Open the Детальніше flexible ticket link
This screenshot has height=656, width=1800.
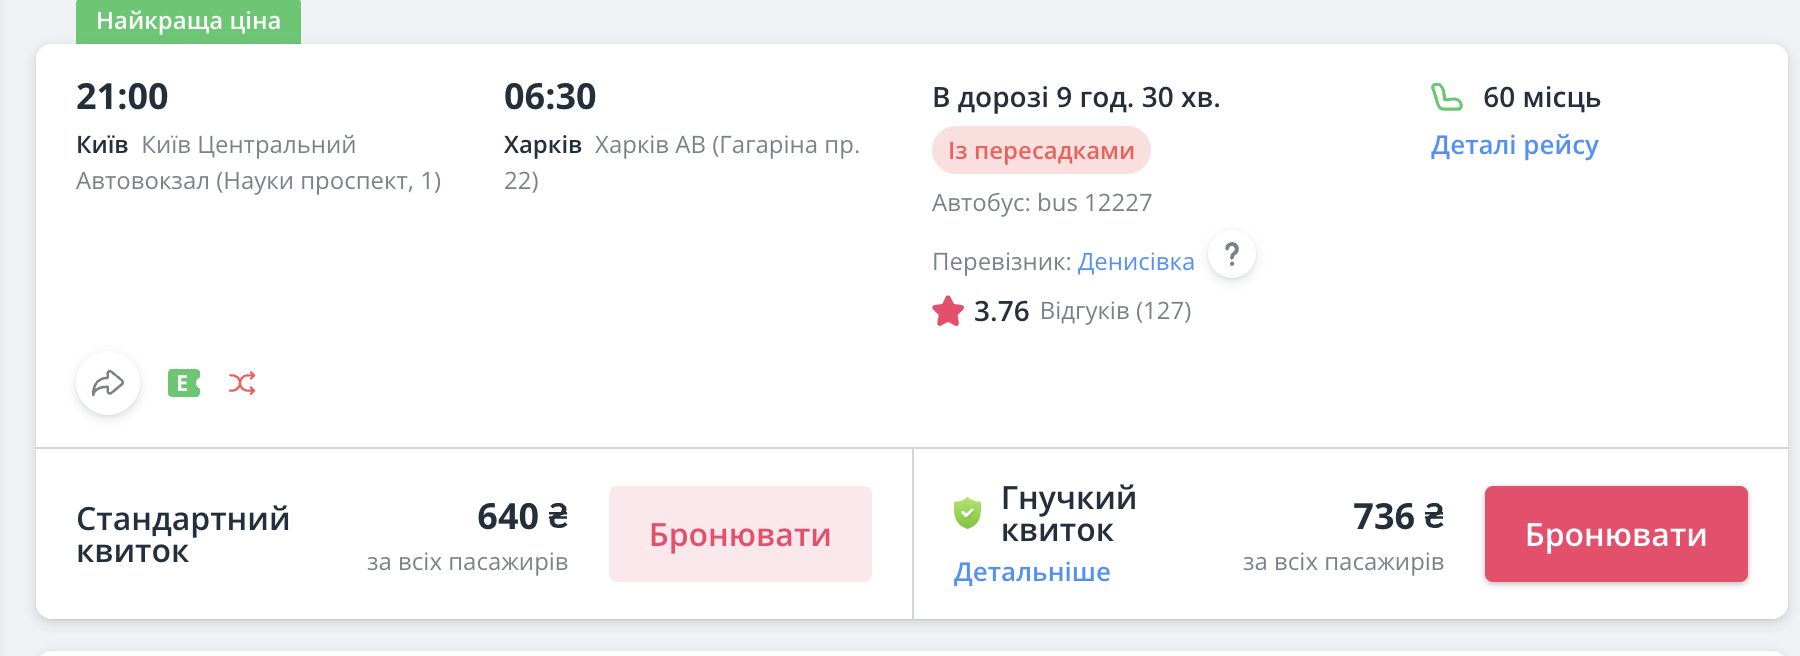click(1032, 572)
